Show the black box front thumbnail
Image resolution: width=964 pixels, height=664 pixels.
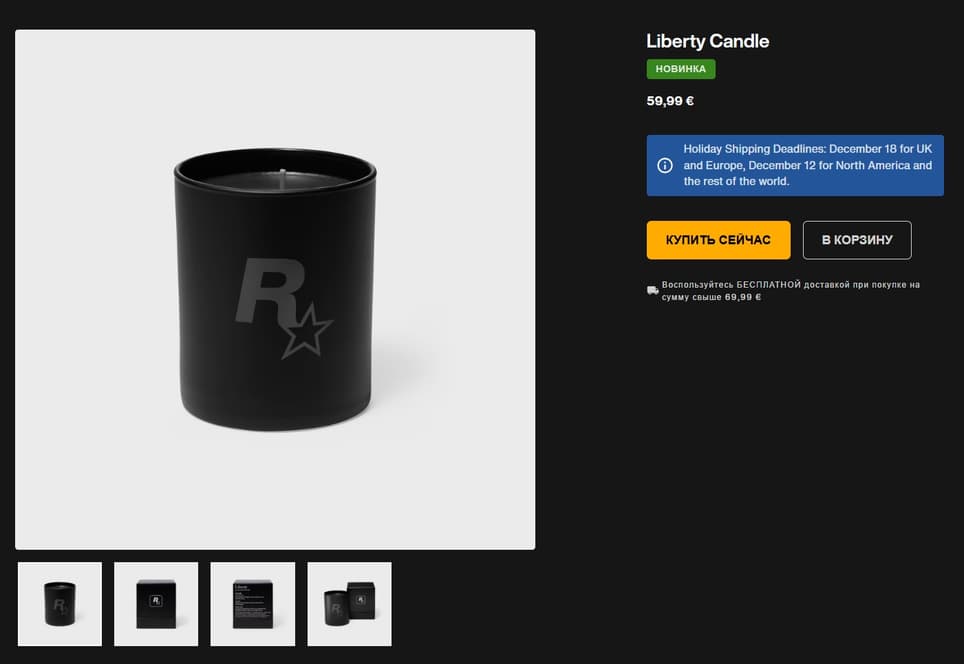pos(156,604)
